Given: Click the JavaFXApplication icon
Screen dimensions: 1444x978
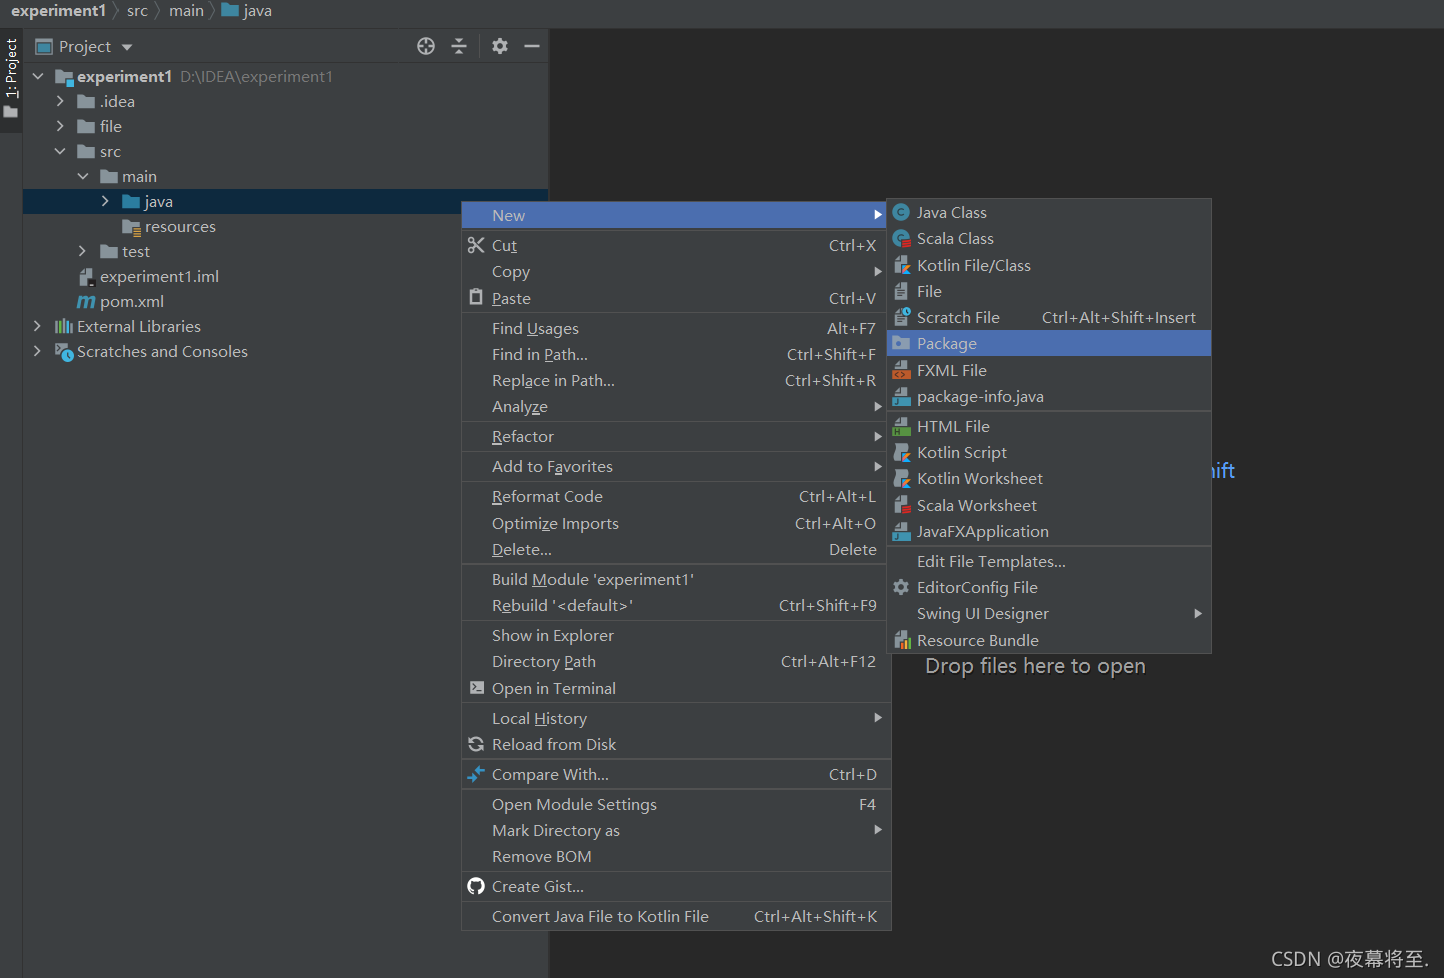Looking at the screenshot, I should click(901, 531).
